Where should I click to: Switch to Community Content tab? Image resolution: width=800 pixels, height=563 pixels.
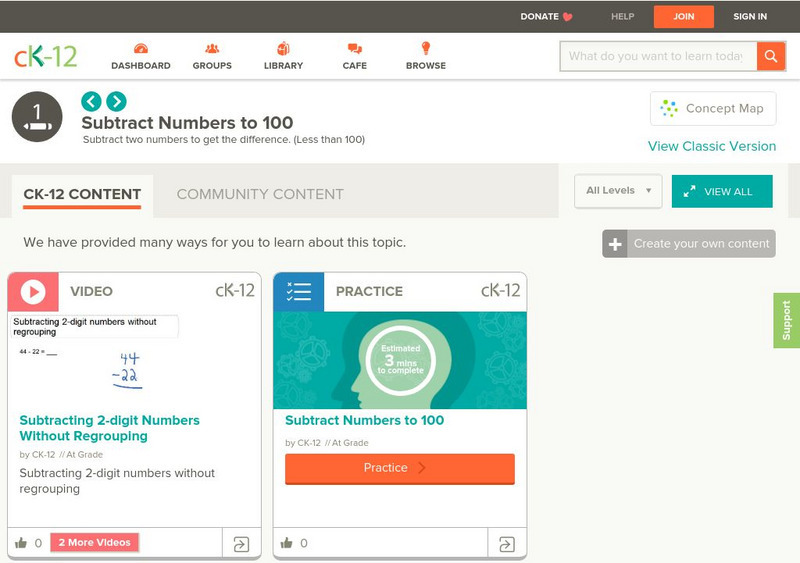[x=260, y=194]
